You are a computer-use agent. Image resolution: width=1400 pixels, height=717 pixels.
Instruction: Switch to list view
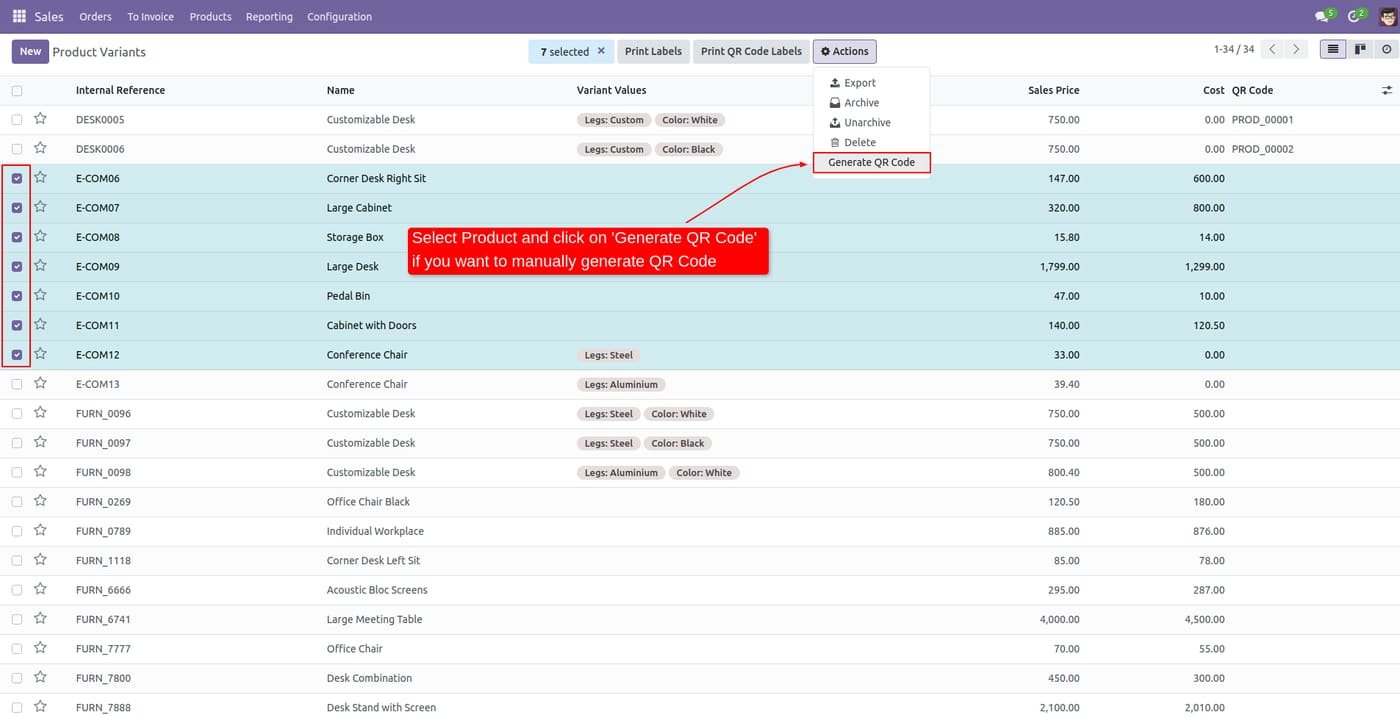click(1333, 49)
